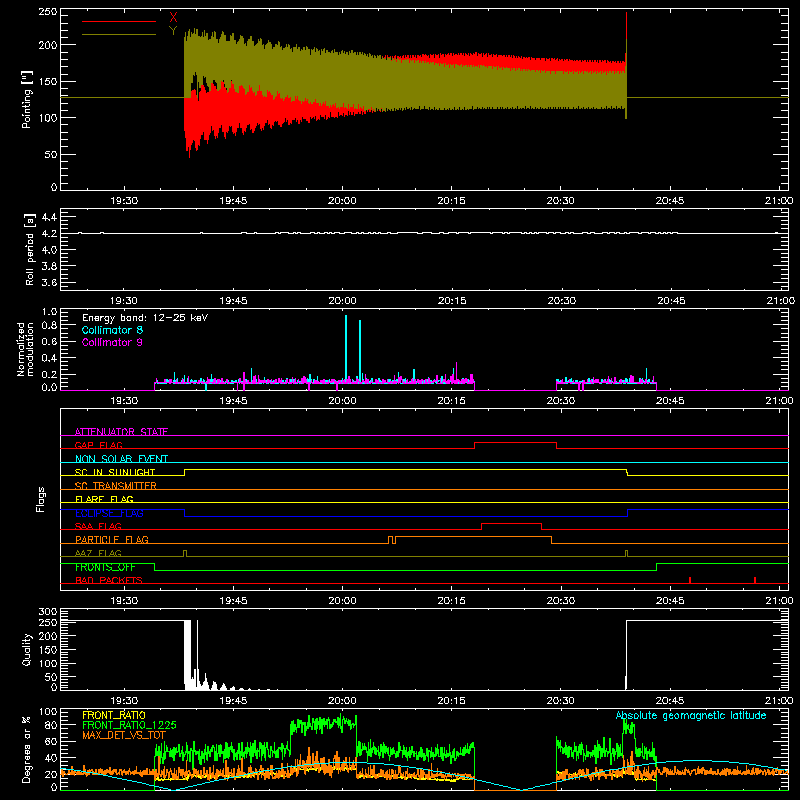
Task: Click the 80 tick on Degrees axis
Action: (51, 725)
